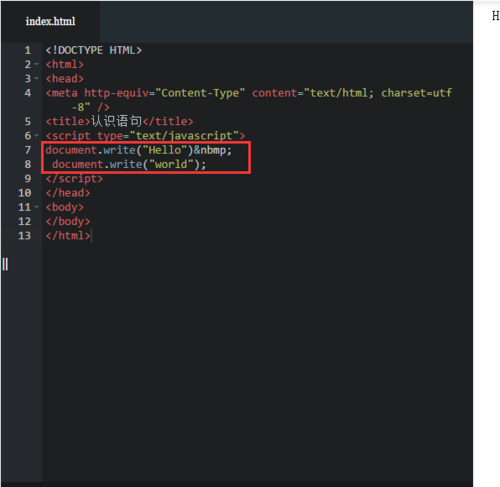
Task: Click the </script> tag on line 9
Action: pyautogui.click(x=74, y=179)
